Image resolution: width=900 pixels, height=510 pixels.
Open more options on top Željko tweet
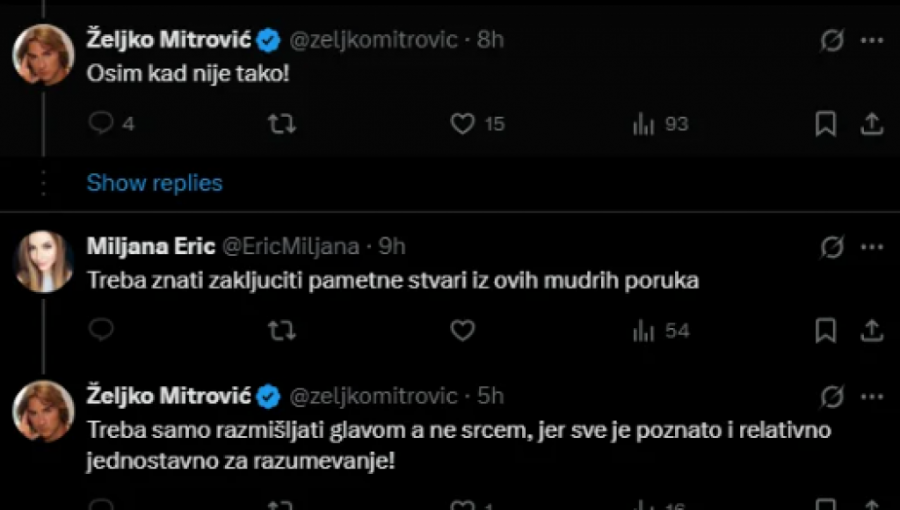[872, 40]
